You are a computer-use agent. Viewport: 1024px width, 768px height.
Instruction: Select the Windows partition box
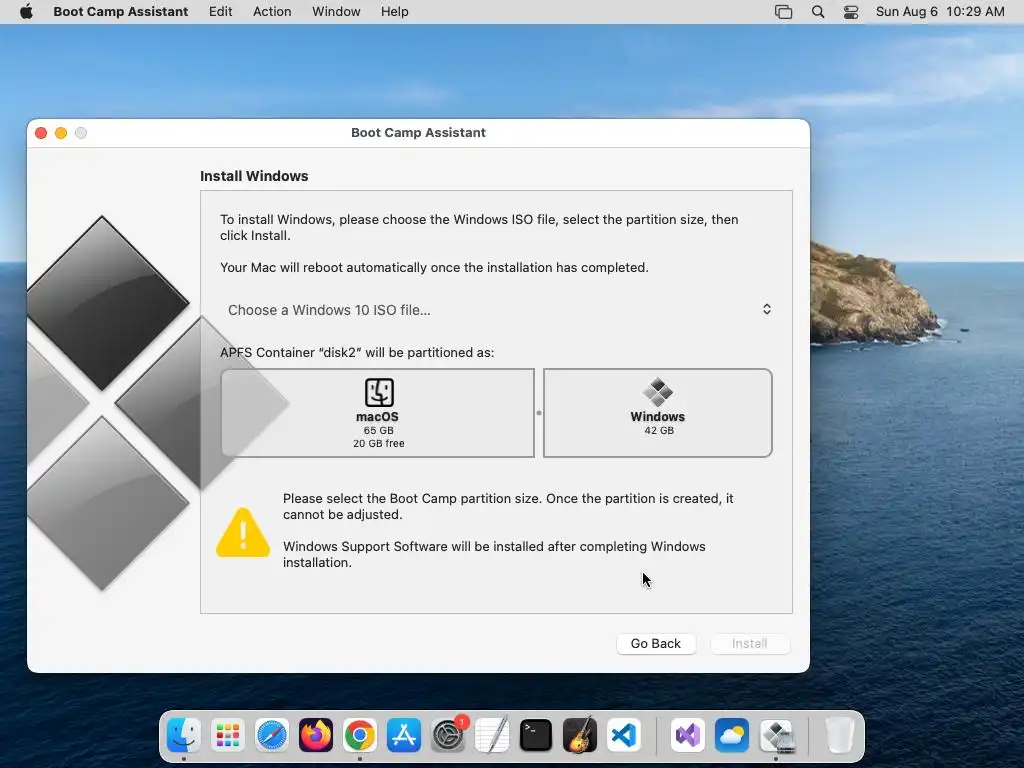pos(658,413)
